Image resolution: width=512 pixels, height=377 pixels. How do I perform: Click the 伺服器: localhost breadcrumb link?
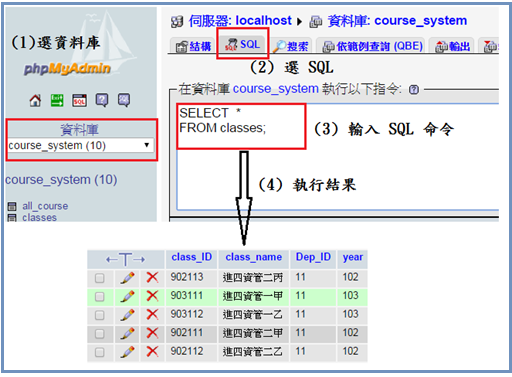coord(240,21)
